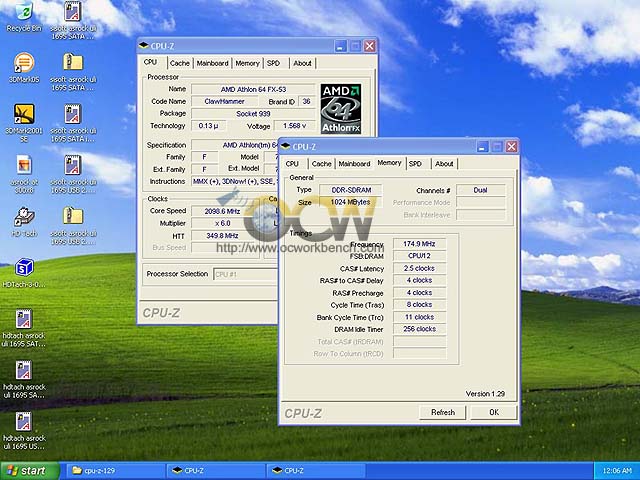Switch to Cache tab in front CPU-Z window
This screenshot has width=640, height=480.
[x=322, y=164]
